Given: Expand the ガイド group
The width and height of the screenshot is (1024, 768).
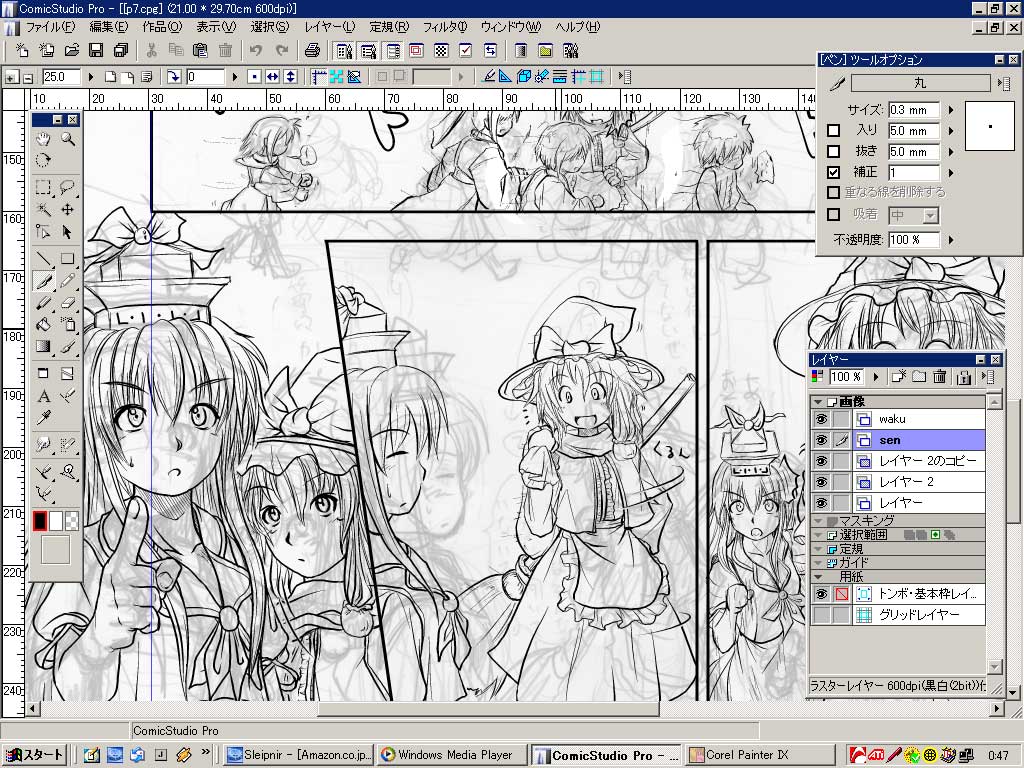Looking at the screenshot, I should (x=818, y=562).
